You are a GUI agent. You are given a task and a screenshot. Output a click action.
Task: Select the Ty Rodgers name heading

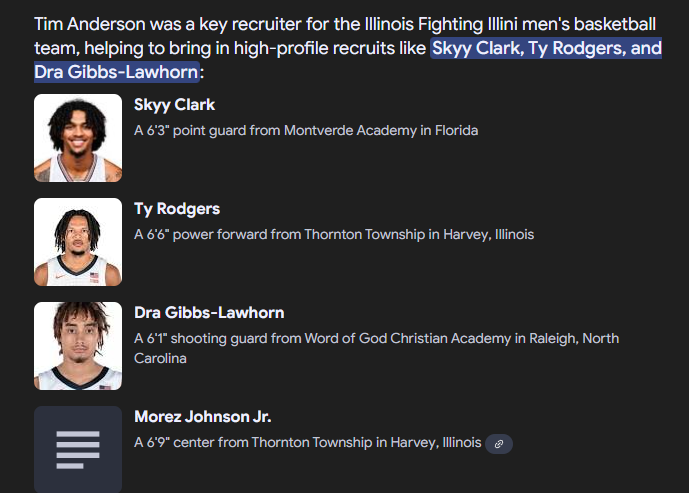[177, 209]
